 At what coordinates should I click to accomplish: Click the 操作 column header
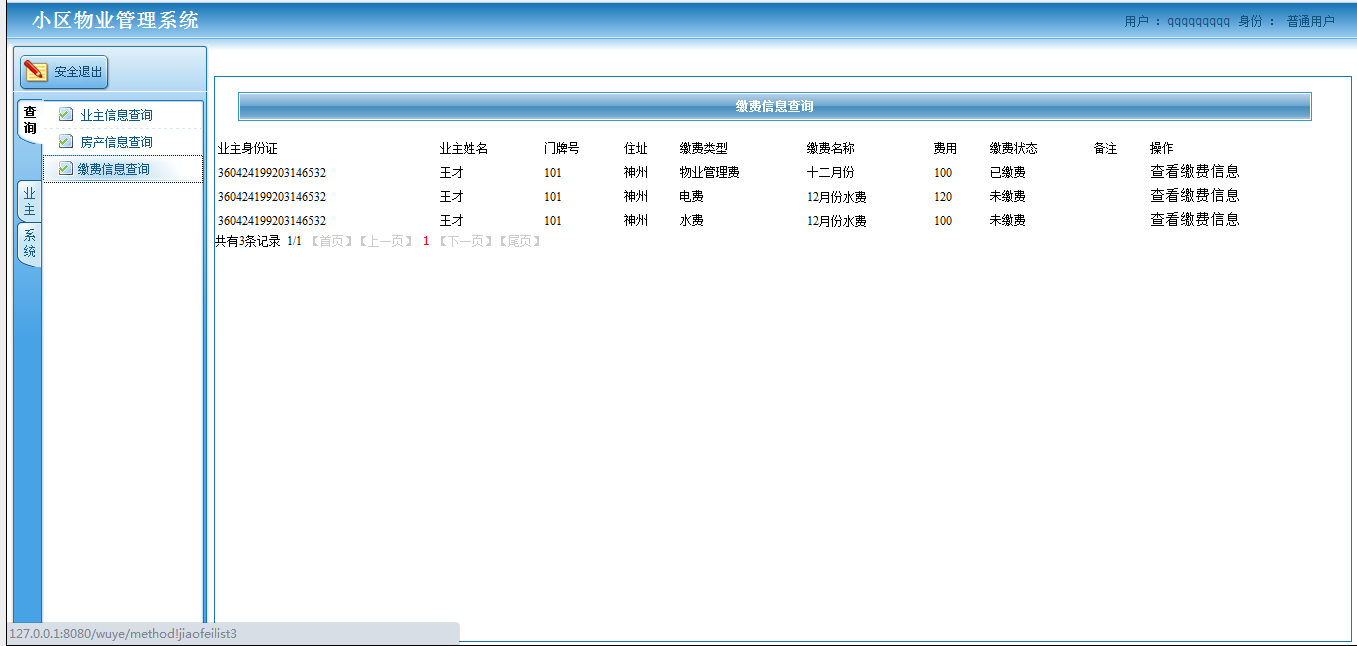[x=1162, y=148]
